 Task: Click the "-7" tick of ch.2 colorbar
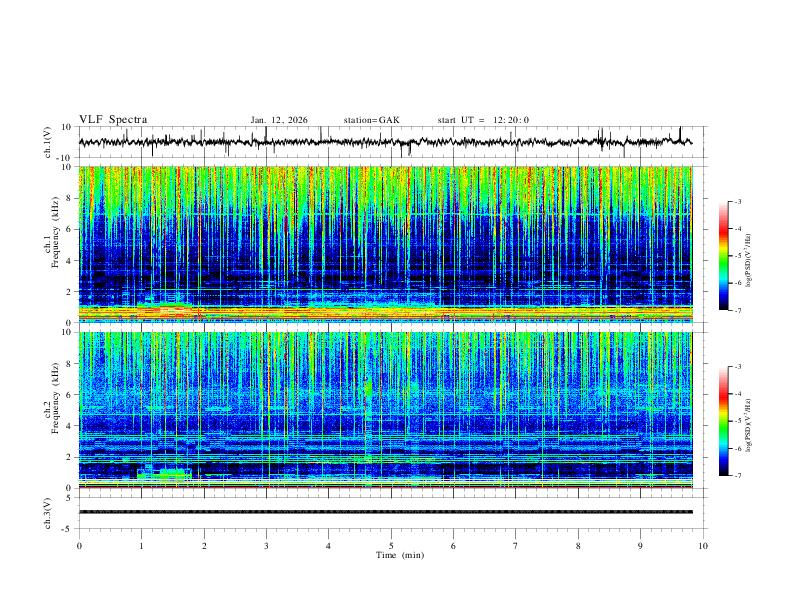click(x=737, y=476)
